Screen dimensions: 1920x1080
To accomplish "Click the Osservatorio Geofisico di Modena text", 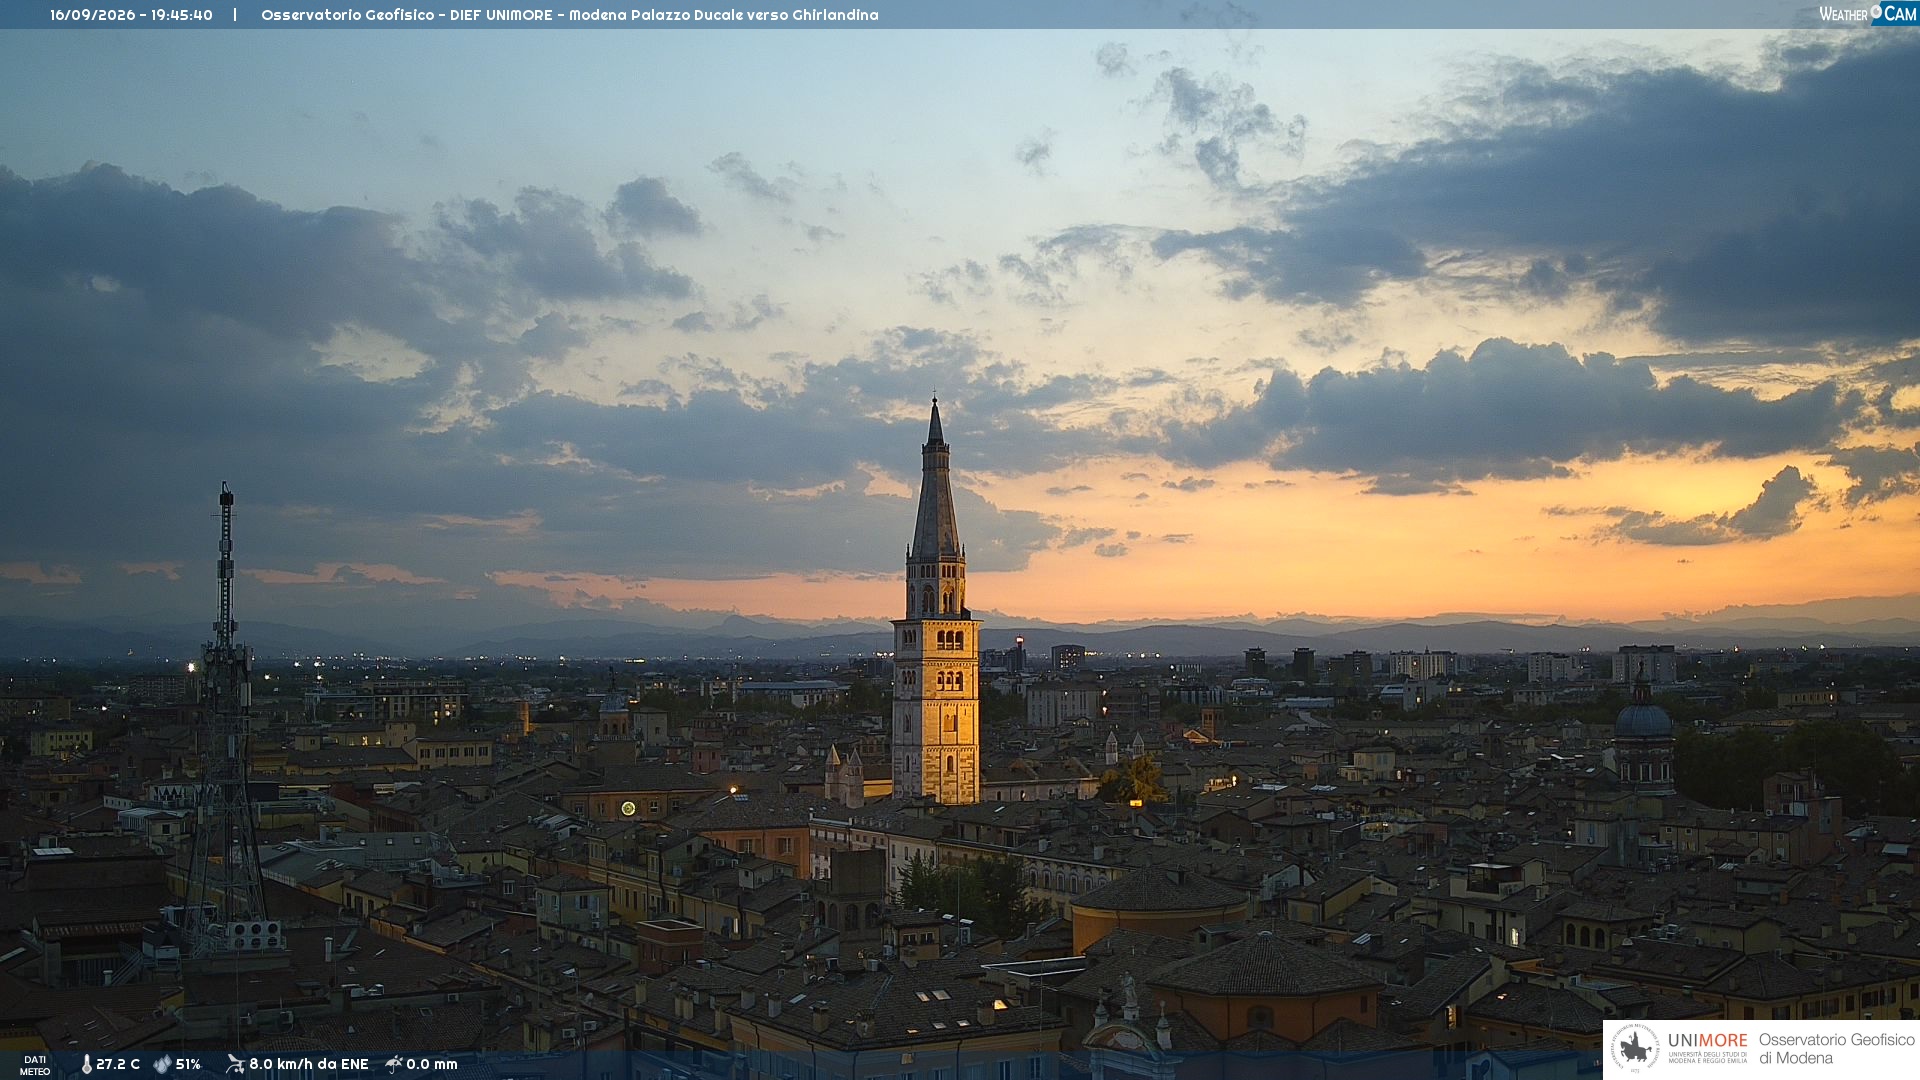I will (x=1837, y=1048).
